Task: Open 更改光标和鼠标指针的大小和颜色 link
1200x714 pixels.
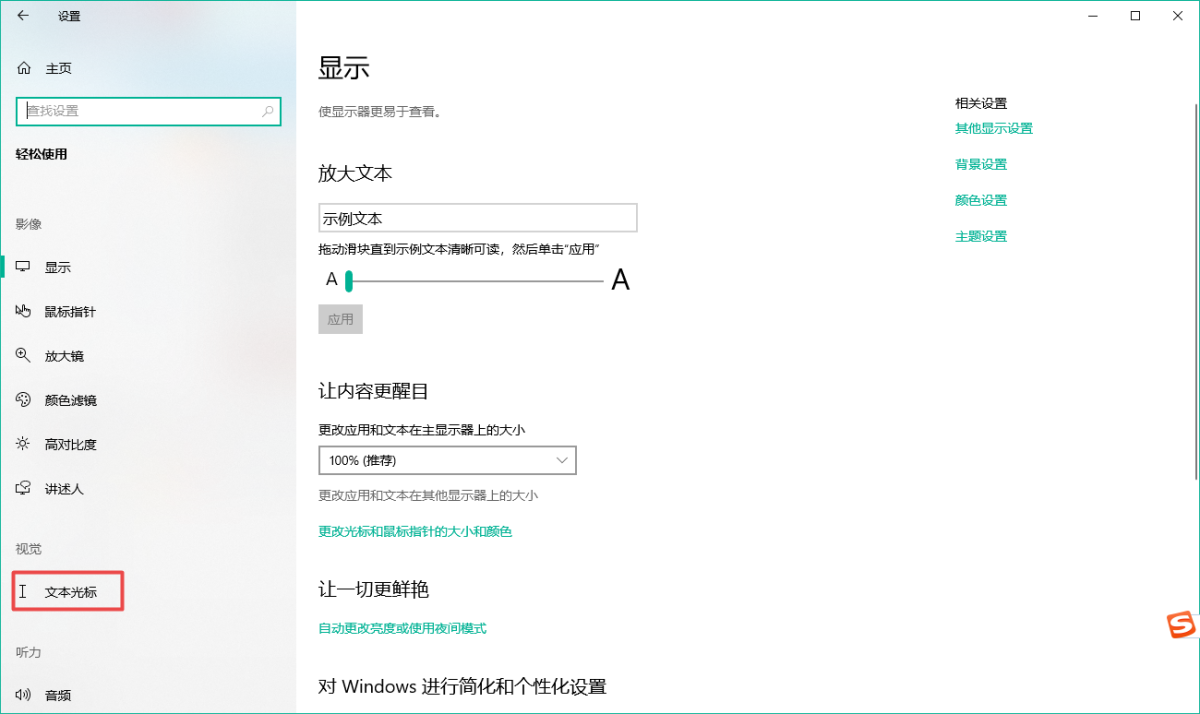Action: pyautogui.click(x=415, y=532)
